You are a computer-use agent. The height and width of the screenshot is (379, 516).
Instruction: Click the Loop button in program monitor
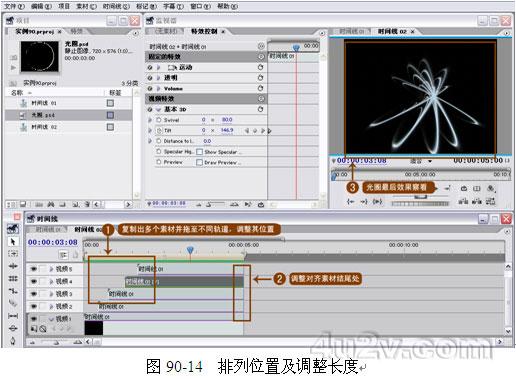click(x=464, y=188)
